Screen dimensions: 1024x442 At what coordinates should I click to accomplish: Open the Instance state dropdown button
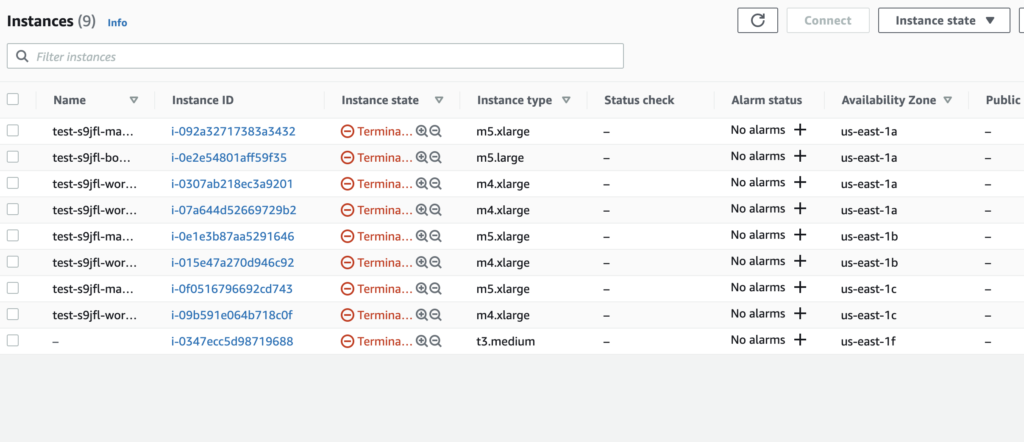pyautogui.click(x=944, y=20)
